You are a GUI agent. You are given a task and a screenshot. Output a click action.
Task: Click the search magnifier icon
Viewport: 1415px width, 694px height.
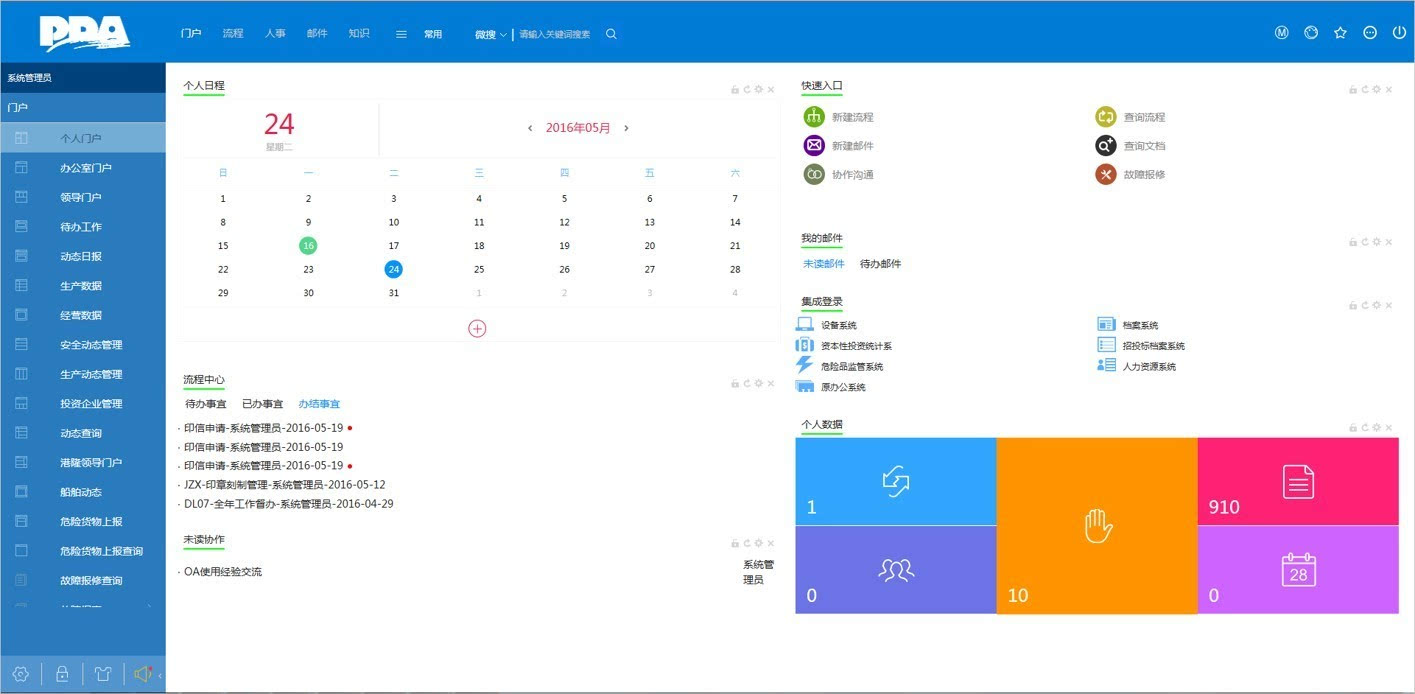[x=611, y=34]
